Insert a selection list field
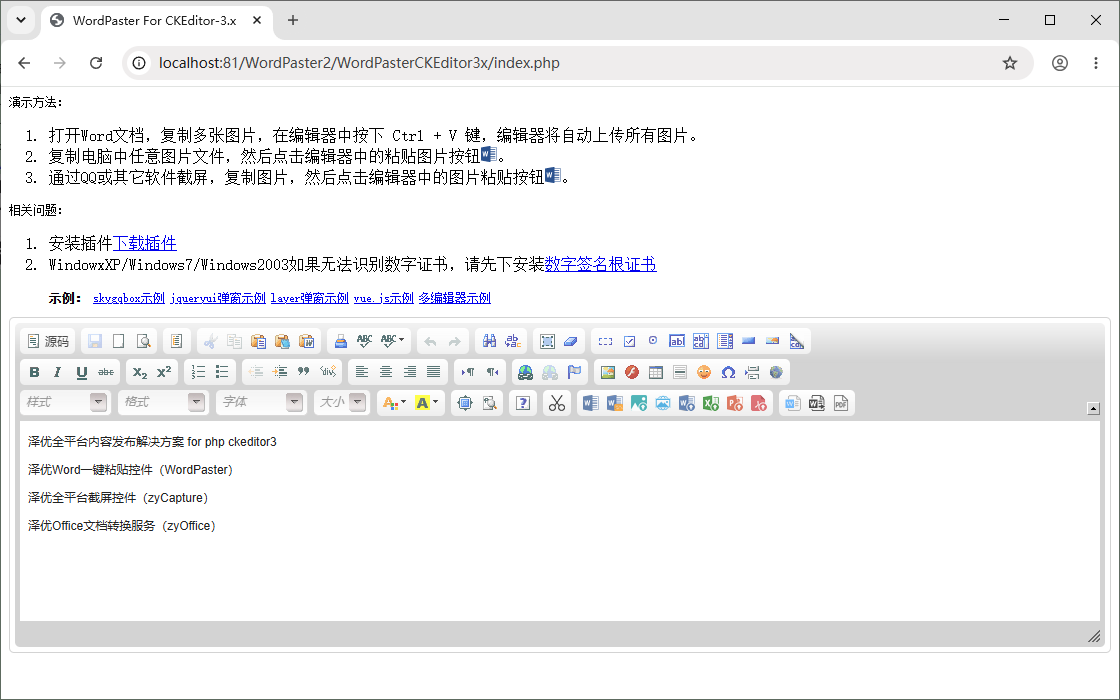This screenshot has width=1120, height=700. [725, 341]
